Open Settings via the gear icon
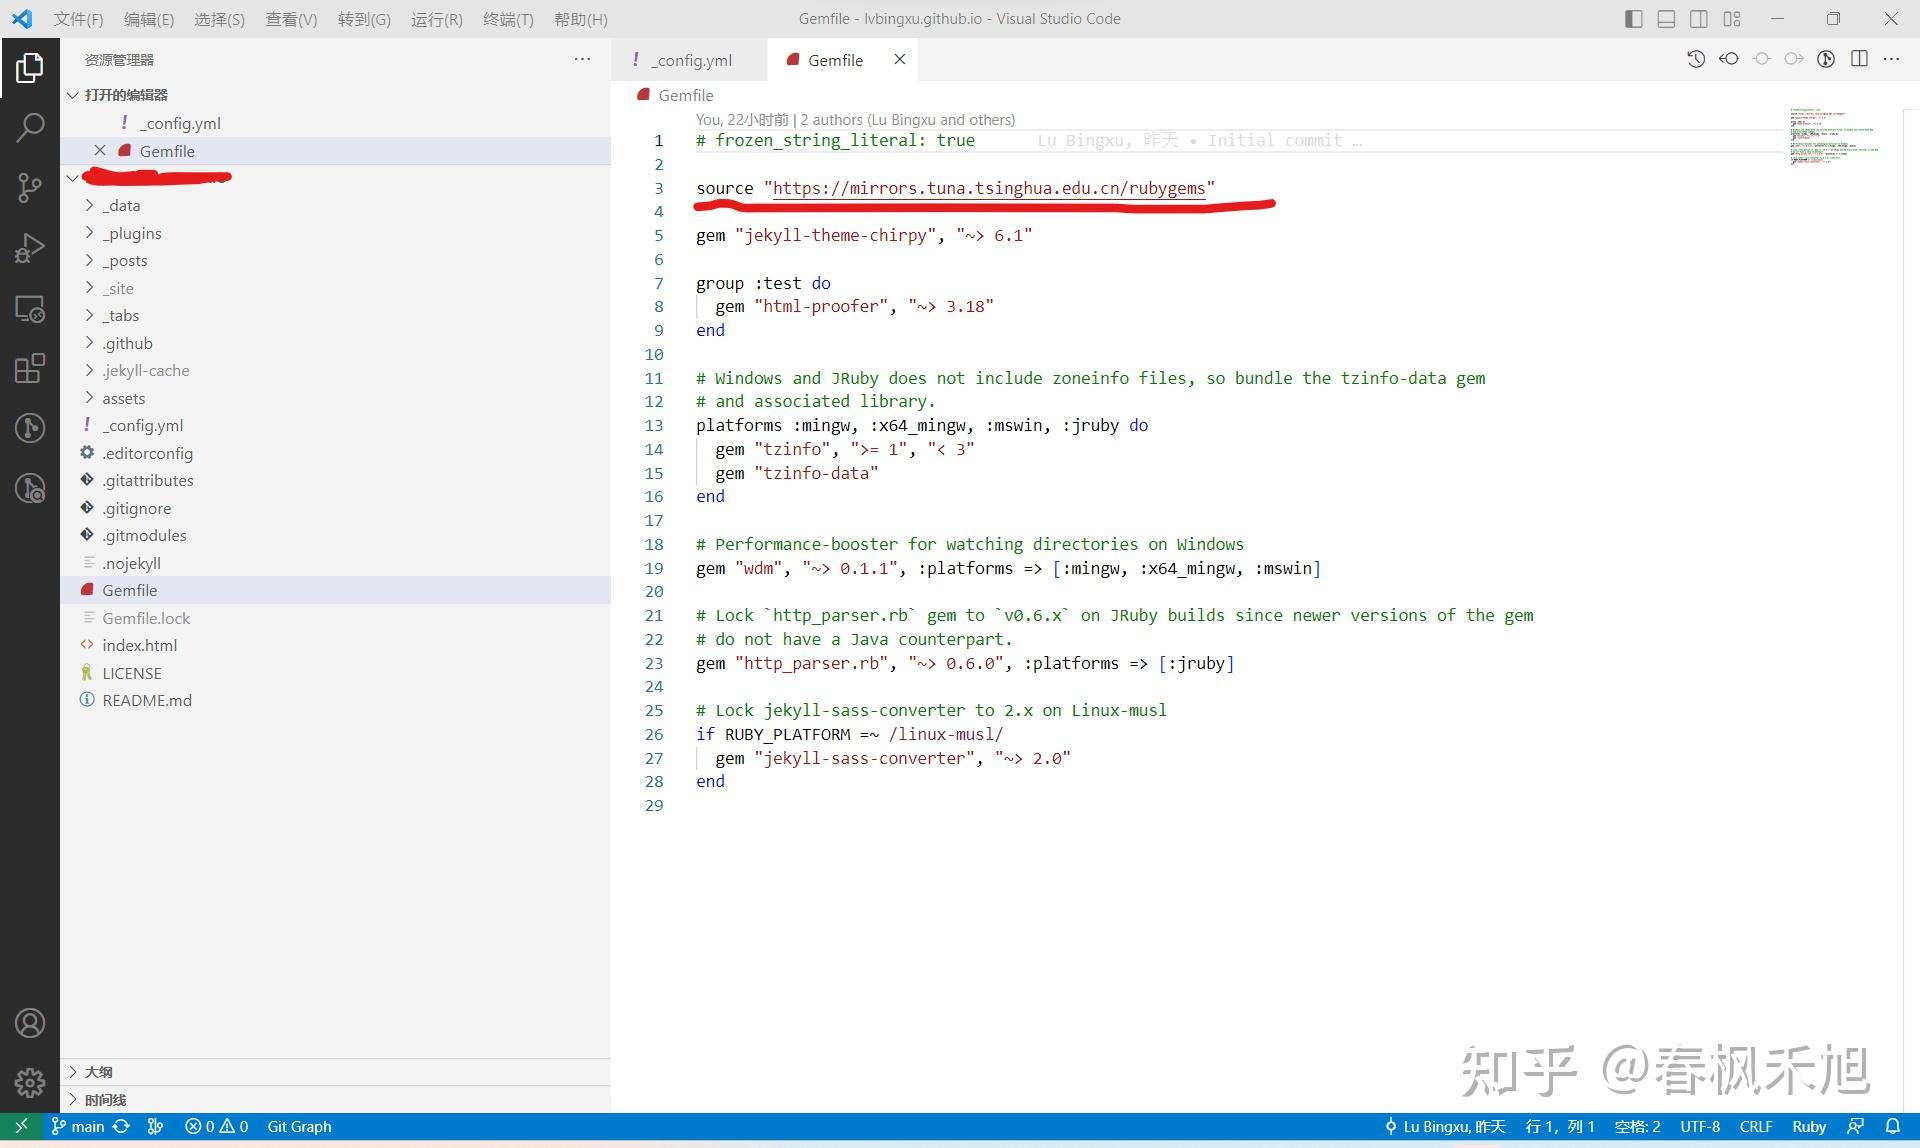The width and height of the screenshot is (1920, 1148). click(x=30, y=1082)
